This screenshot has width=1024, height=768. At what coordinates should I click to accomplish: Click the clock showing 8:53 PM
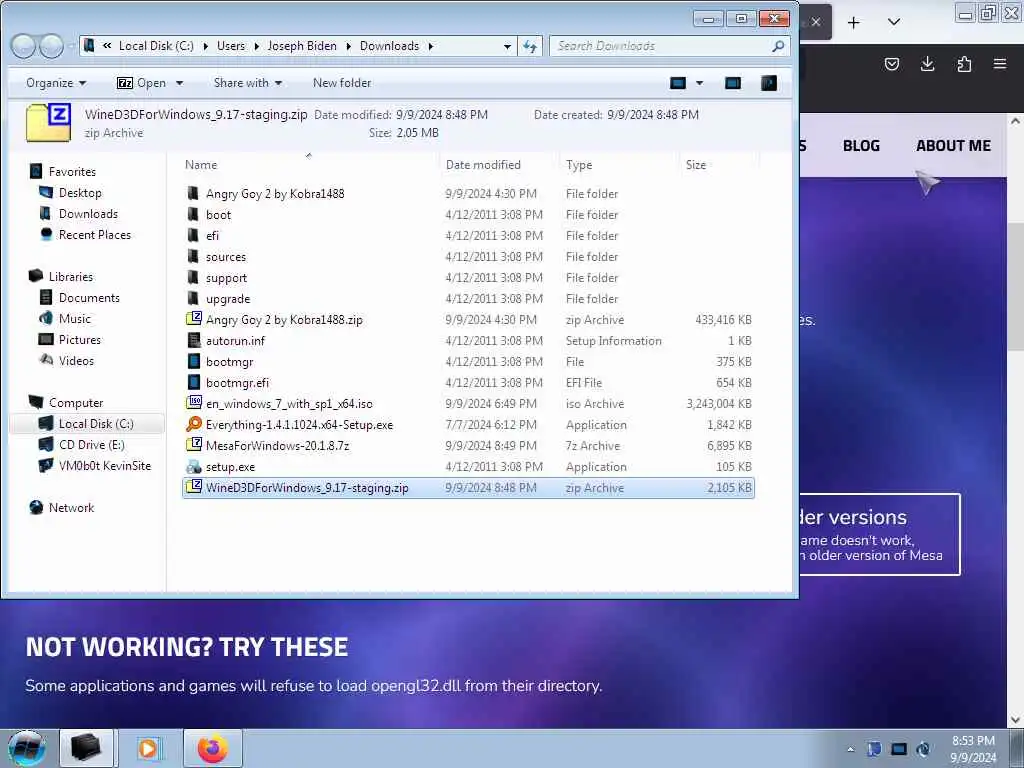coord(973,741)
